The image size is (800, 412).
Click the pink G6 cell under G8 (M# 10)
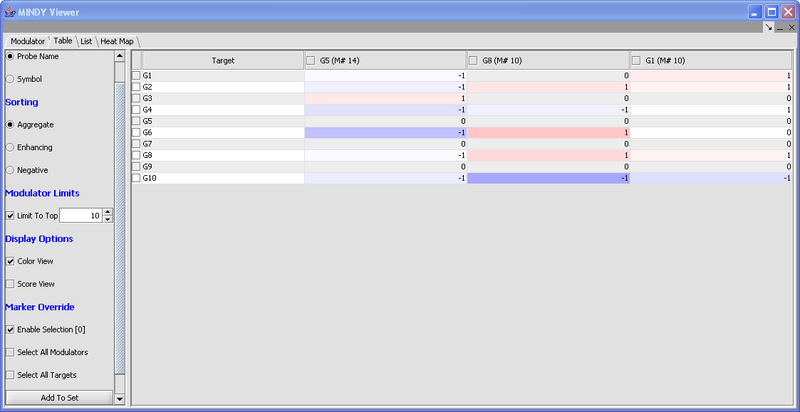pos(548,133)
